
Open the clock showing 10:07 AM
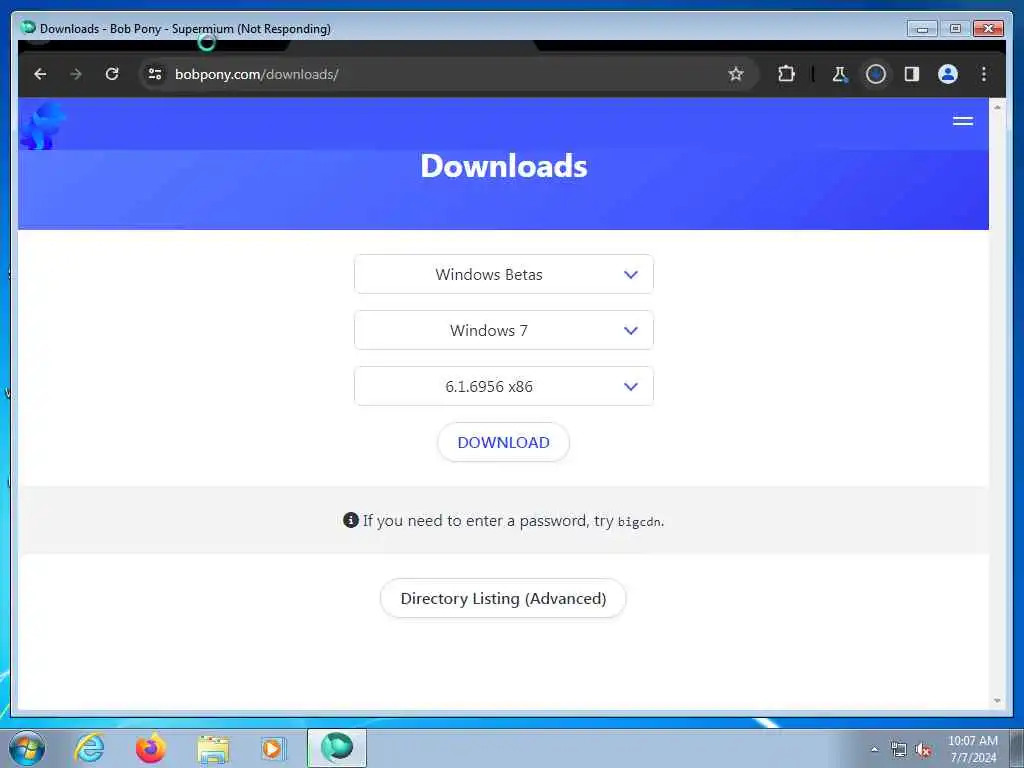click(x=973, y=749)
